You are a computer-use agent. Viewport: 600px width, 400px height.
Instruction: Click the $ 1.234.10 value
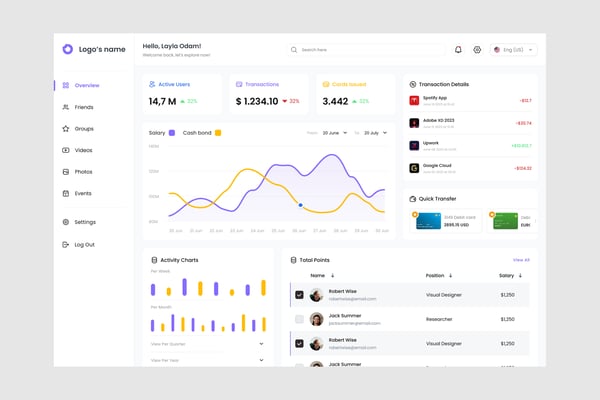point(257,101)
